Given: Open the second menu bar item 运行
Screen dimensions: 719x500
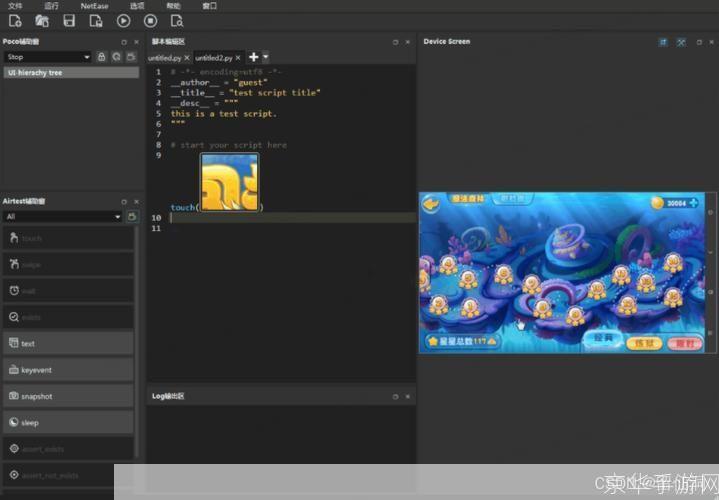Looking at the screenshot, I should (x=51, y=6).
